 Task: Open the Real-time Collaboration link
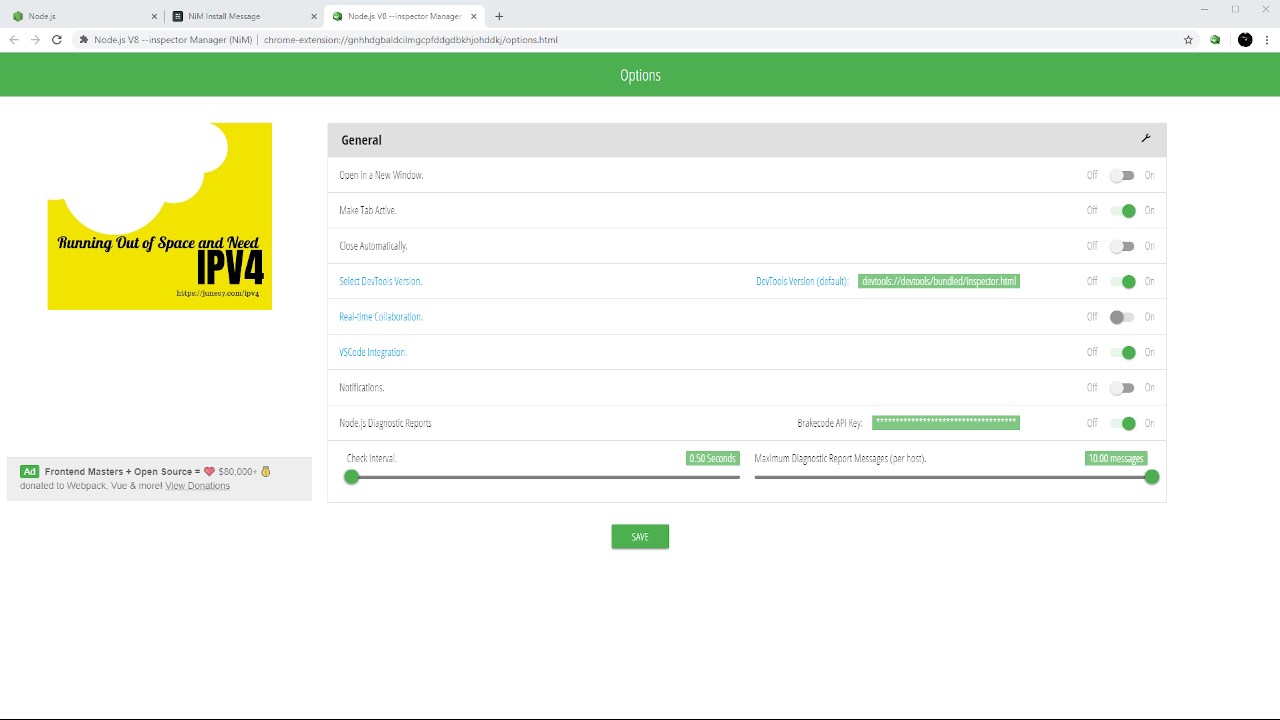[x=380, y=317]
